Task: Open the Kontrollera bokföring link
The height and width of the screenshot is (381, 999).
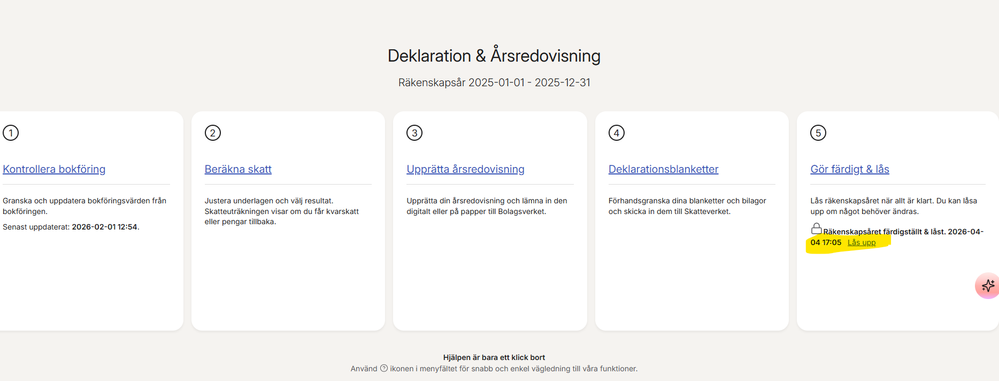Action: [54, 169]
